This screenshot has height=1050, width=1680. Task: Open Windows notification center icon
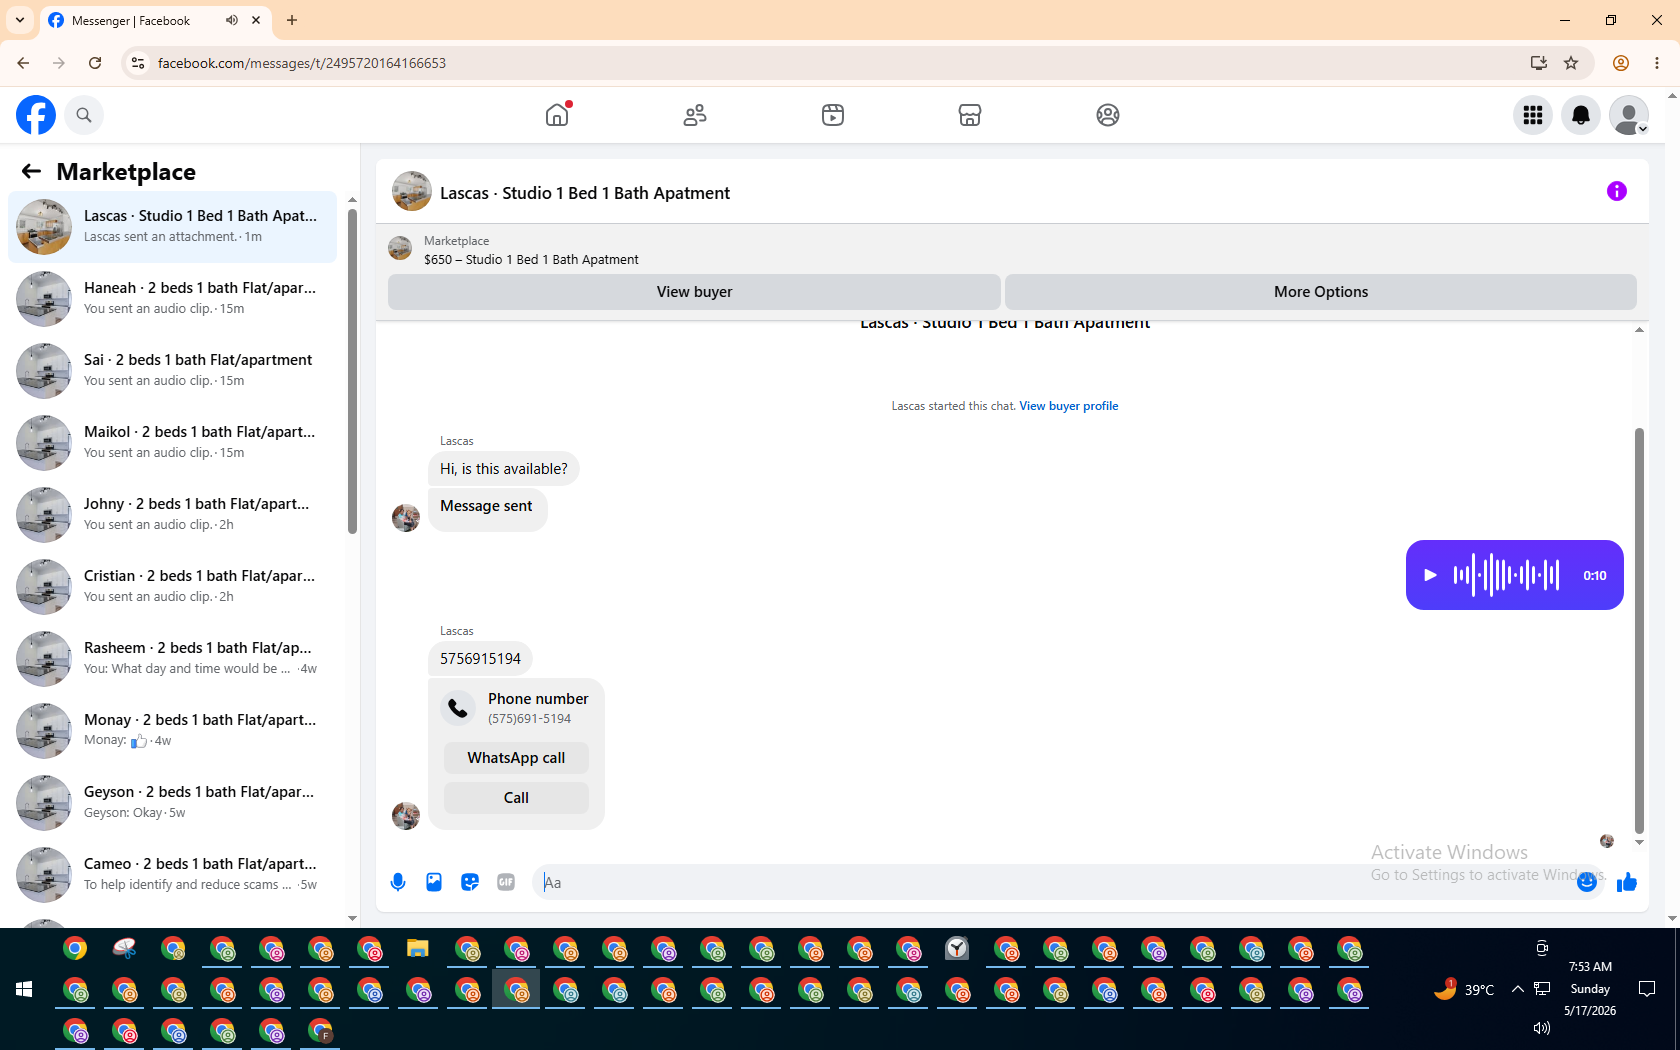tap(1647, 989)
